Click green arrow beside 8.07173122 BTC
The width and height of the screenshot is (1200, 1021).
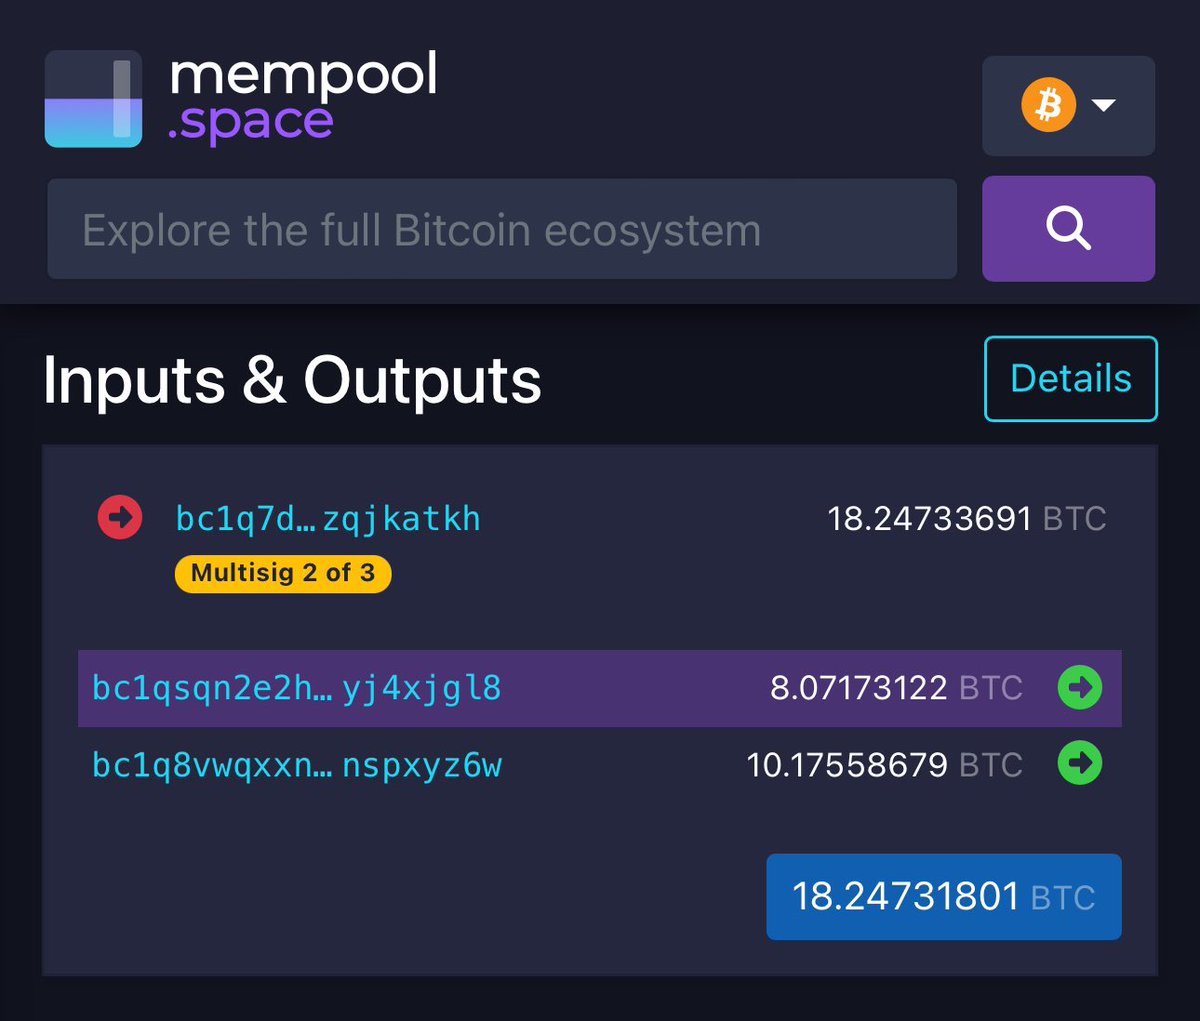tap(1080, 688)
